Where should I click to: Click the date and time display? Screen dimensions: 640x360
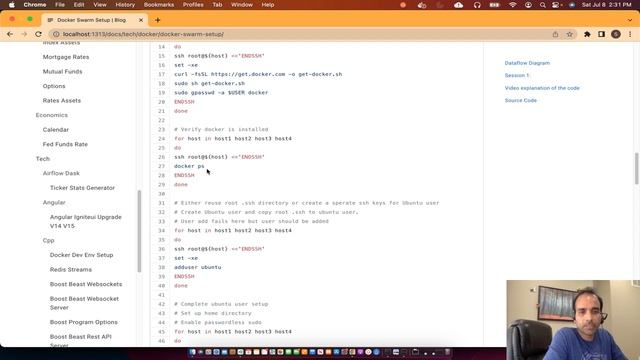click(x=607, y=5)
